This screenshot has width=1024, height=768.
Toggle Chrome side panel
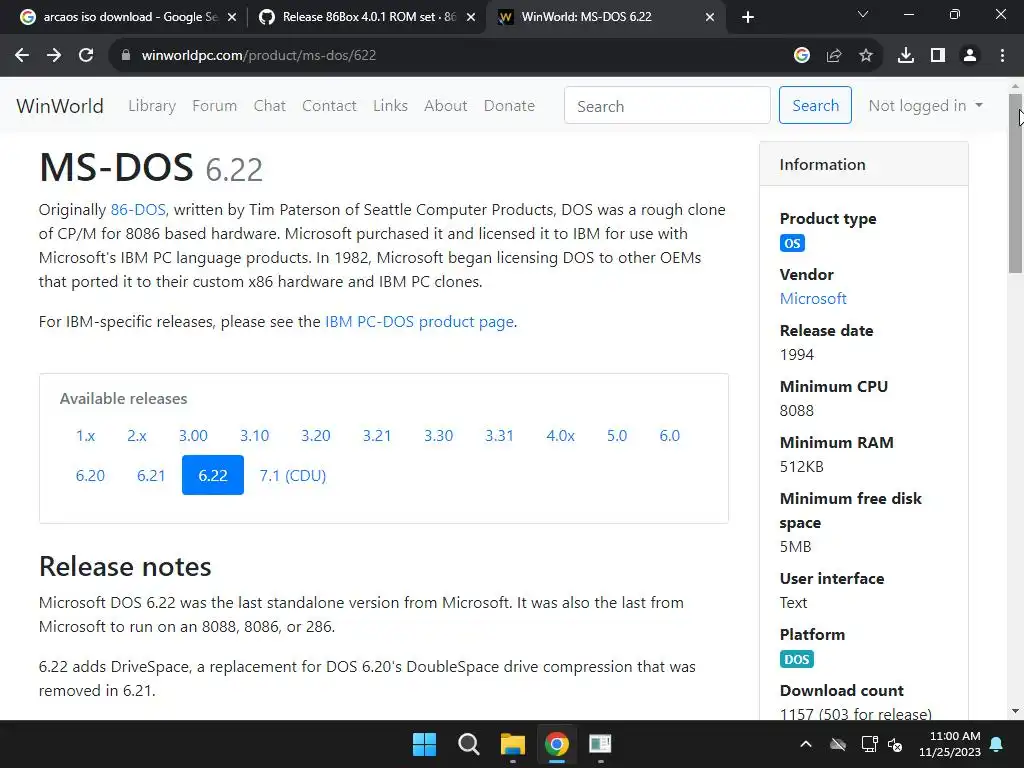(x=938, y=56)
